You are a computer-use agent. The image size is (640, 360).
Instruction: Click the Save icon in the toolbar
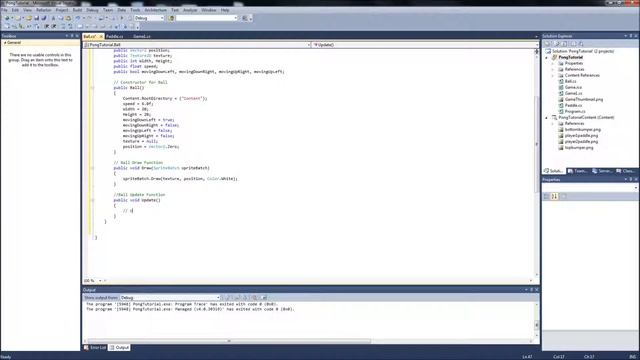37,18
